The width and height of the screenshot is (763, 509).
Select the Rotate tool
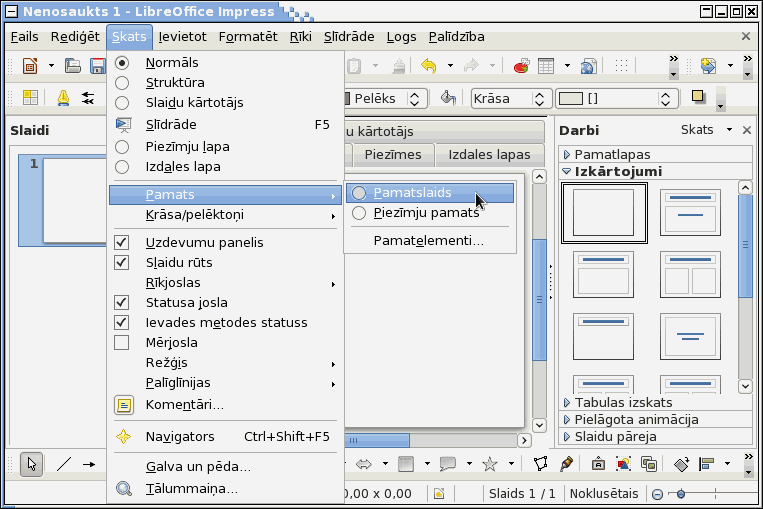(x=681, y=464)
